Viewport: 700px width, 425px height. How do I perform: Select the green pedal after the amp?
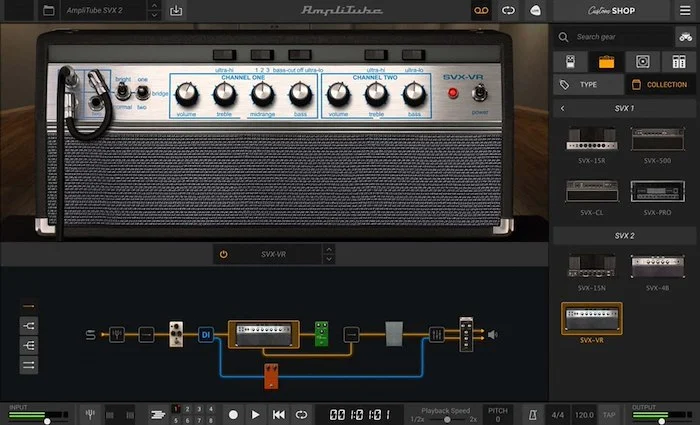[x=321, y=333]
